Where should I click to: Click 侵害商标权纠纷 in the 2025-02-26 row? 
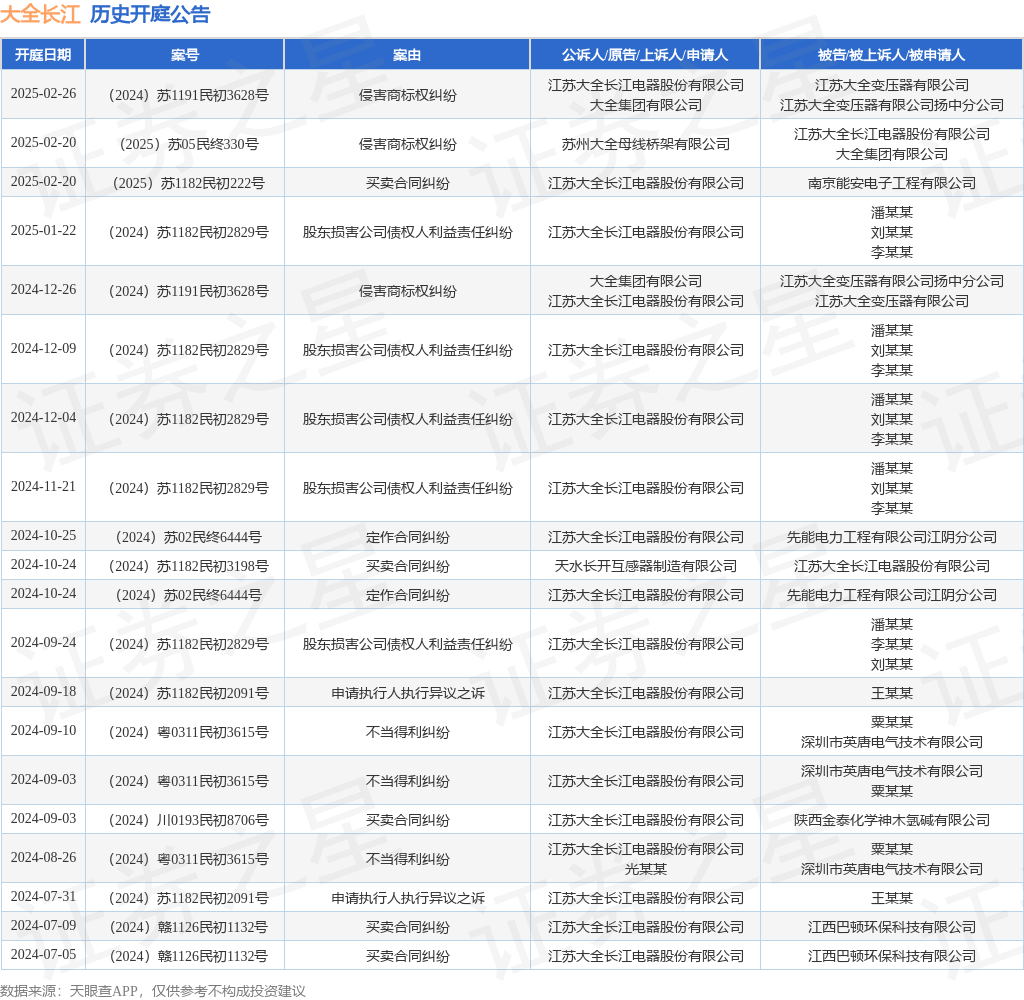click(x=407, y=95)
